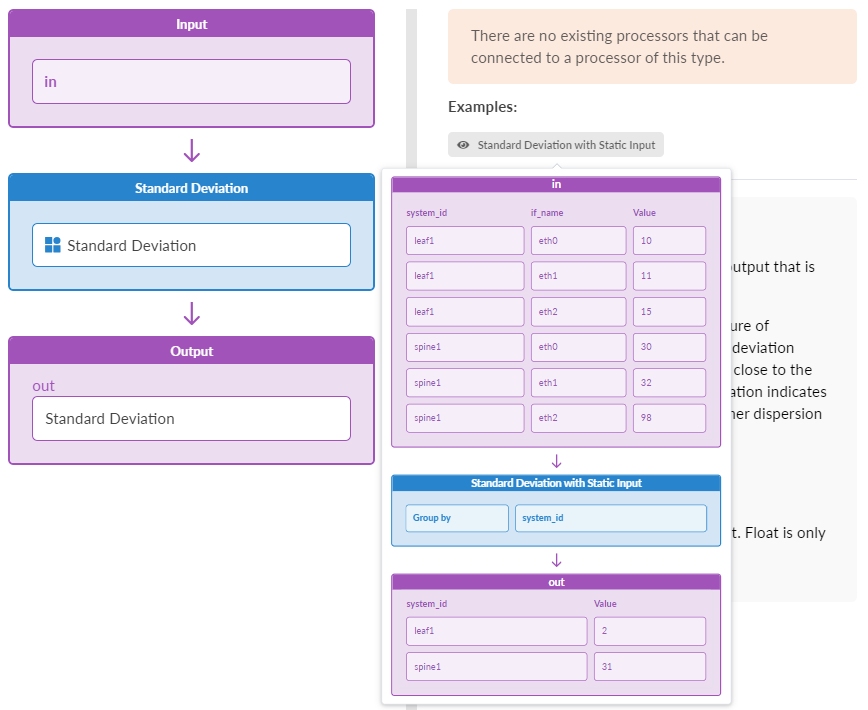868x710 pixels.
Task: Select the 'in' input stage field
Action: 191,82
